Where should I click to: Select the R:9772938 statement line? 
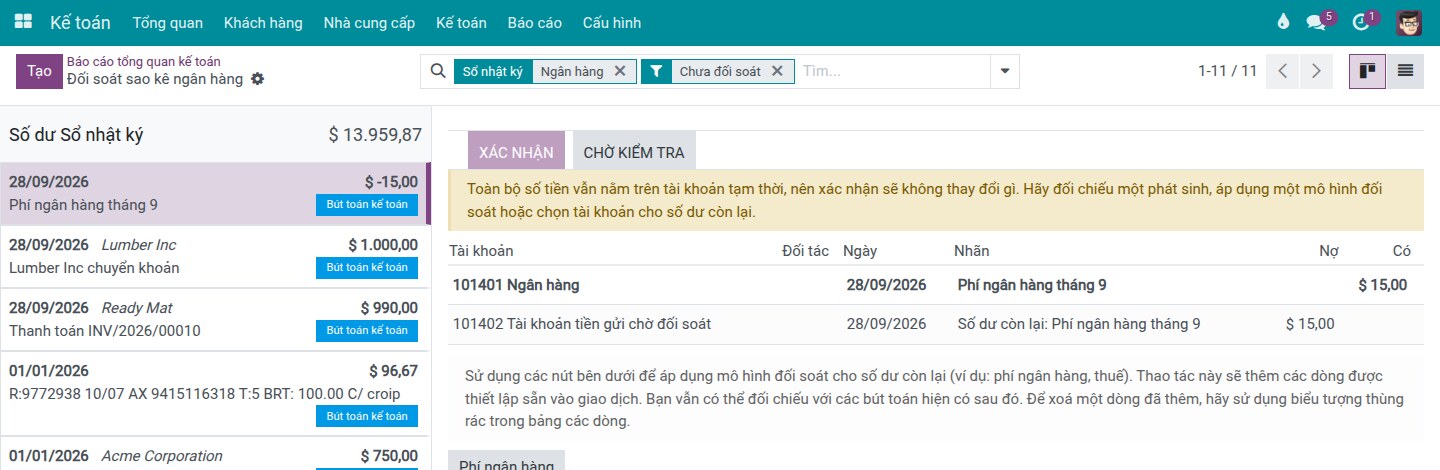214,394
